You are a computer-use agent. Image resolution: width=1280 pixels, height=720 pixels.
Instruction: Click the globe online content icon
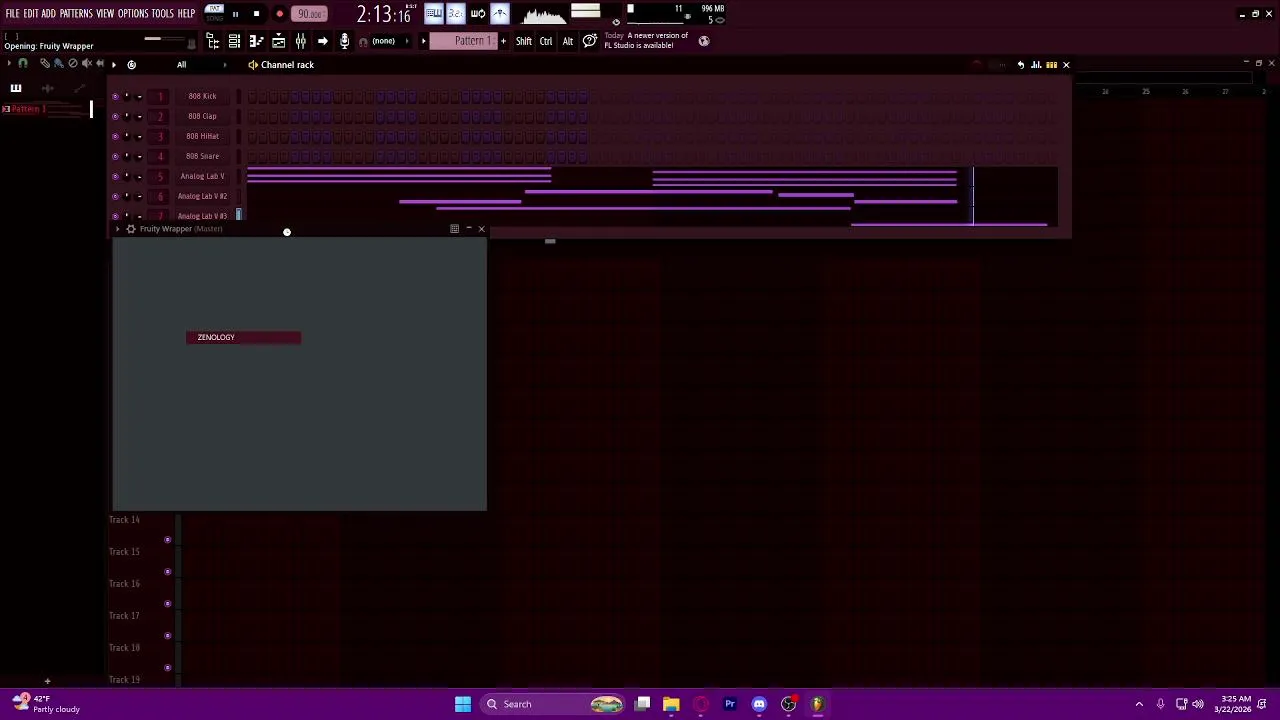point(704,41)
